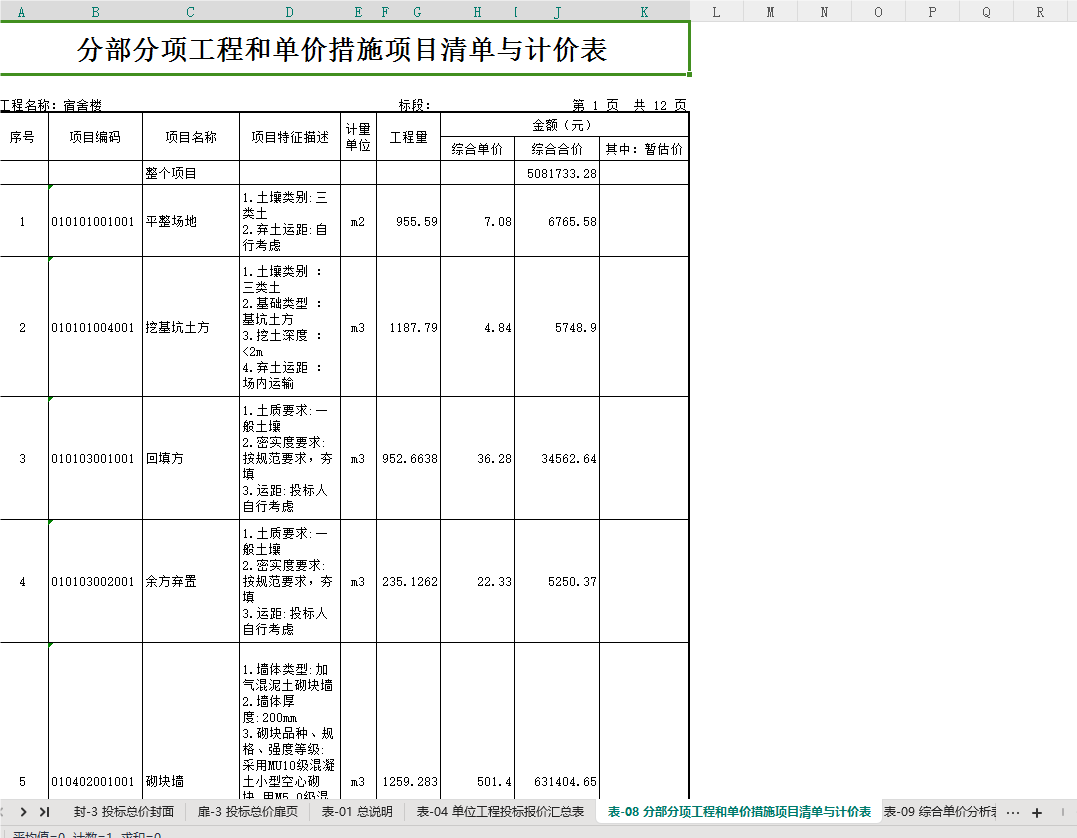
Task: Select column R header
Action: pyautogui.click(x=1040, y=12)
